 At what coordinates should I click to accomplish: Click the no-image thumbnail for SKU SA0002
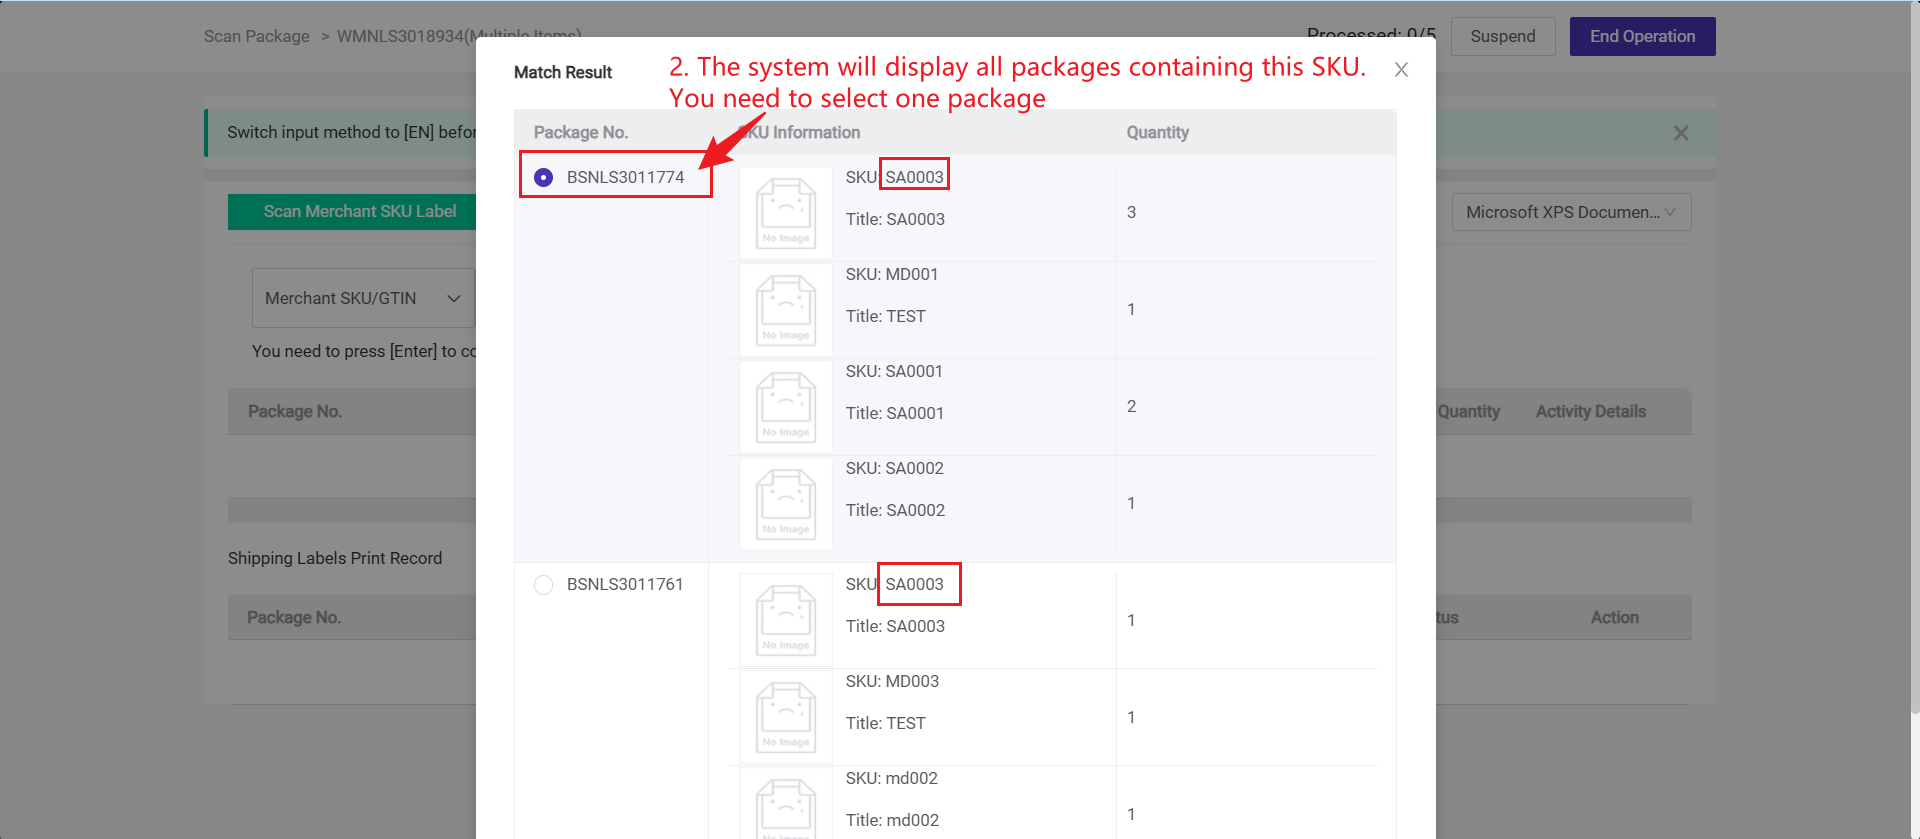(x=786, y=504)
